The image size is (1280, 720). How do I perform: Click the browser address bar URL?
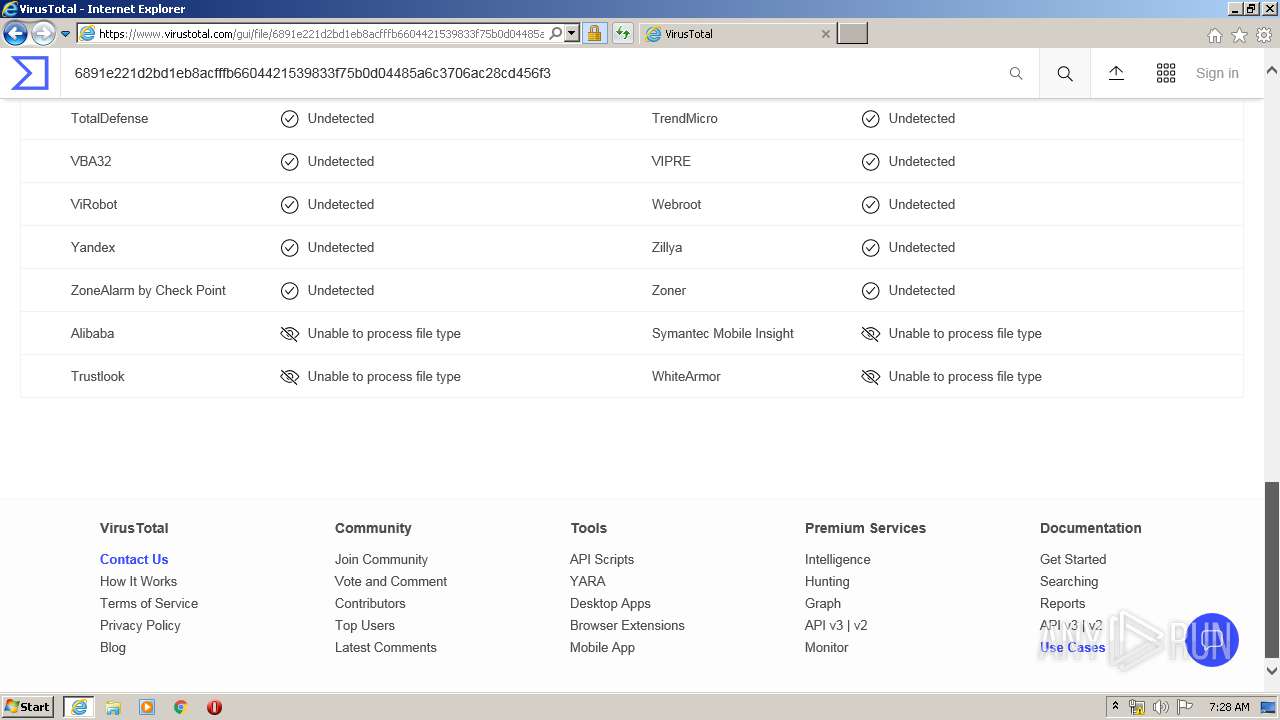tap(321, 33)
